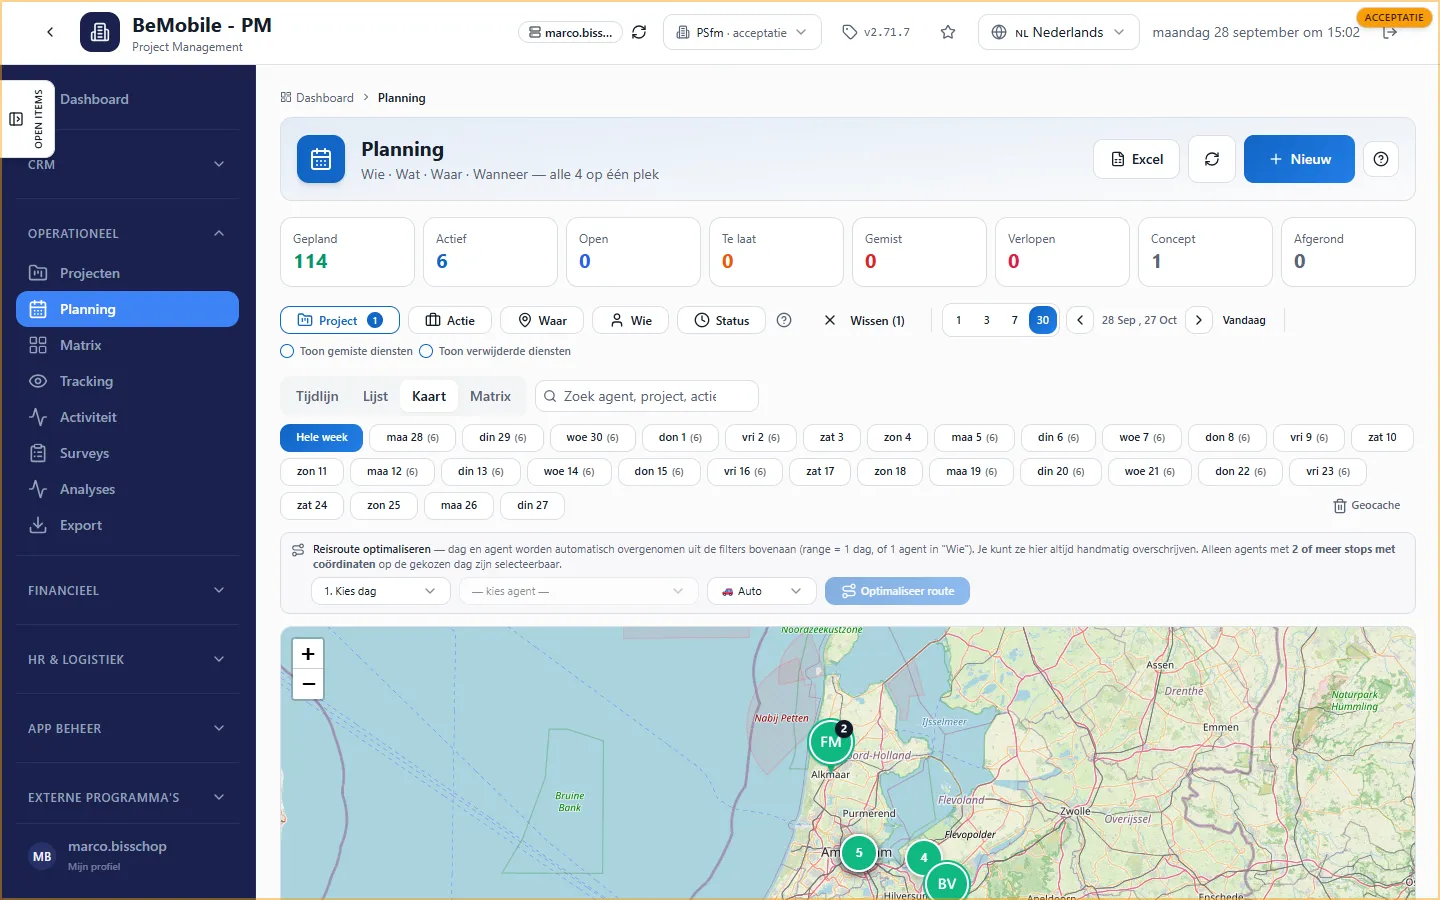Select day chip maa 28
This screenshot has height=900, width=1440.
413,437
